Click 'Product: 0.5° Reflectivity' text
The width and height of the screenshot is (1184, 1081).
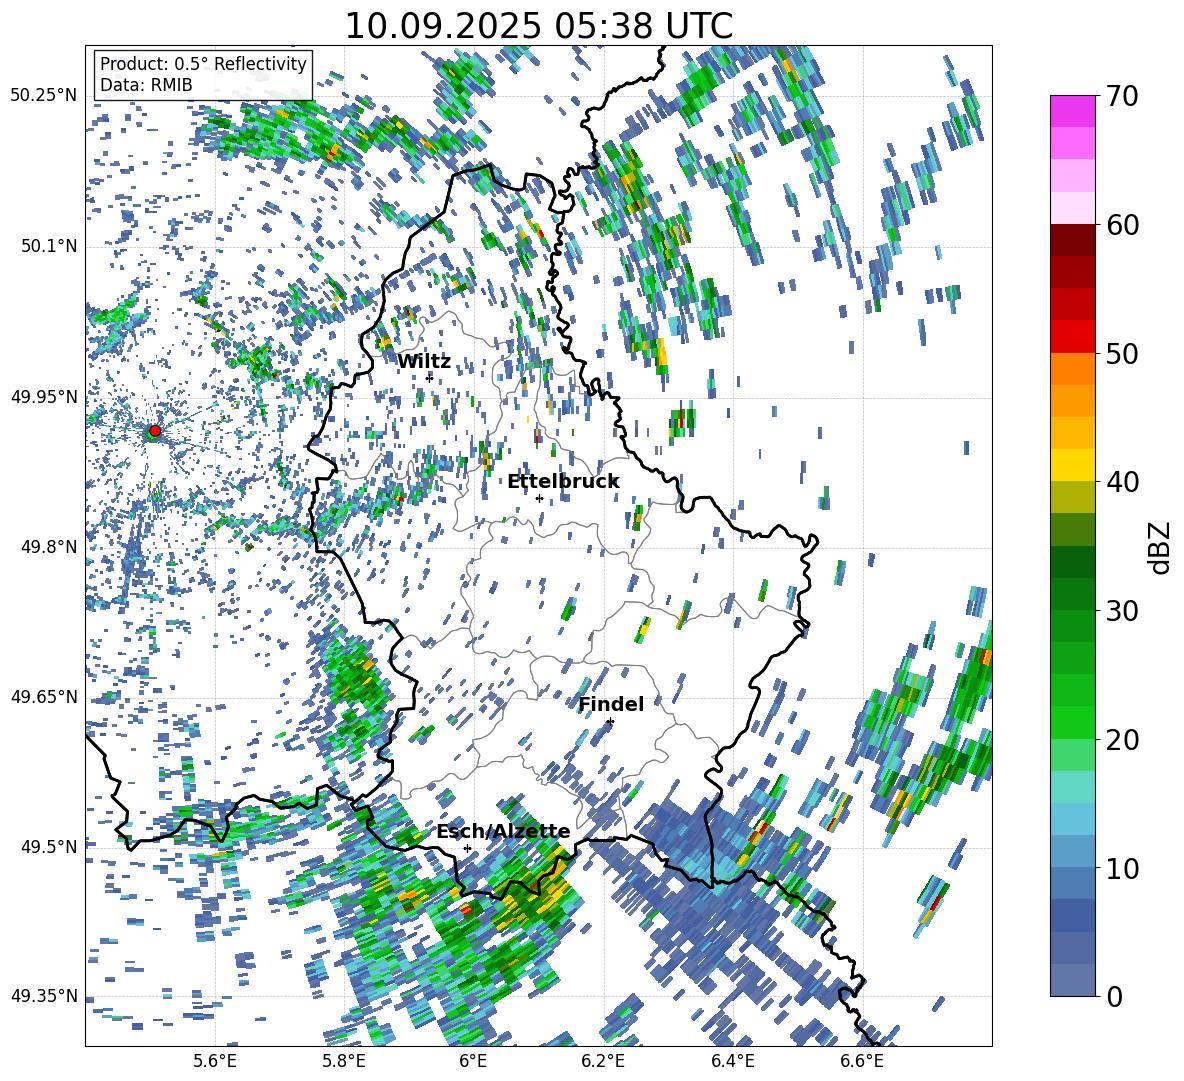pyautogui.click(x=203, y=63)
